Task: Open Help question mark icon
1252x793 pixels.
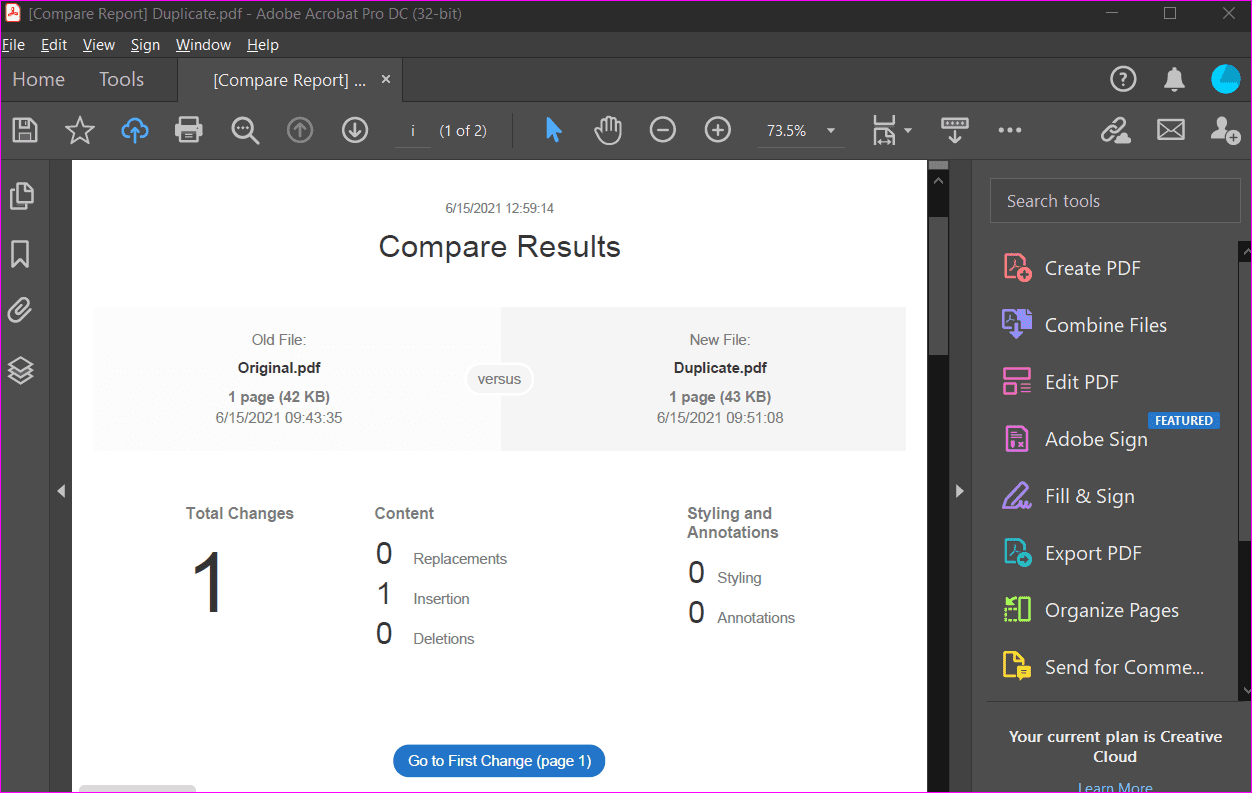Action: [x=1123, y=79]
